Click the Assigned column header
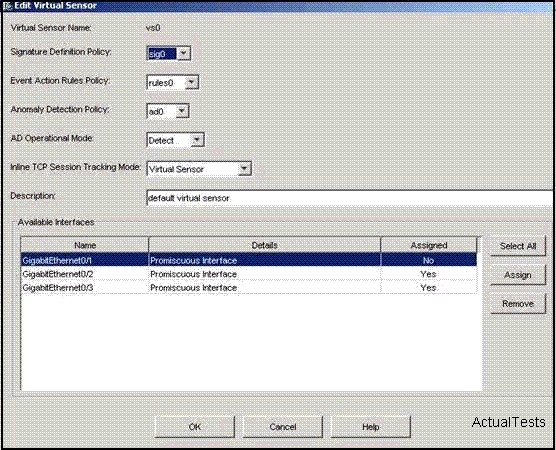556x450 pixels. pyautogui.click(x=429, y=245)
